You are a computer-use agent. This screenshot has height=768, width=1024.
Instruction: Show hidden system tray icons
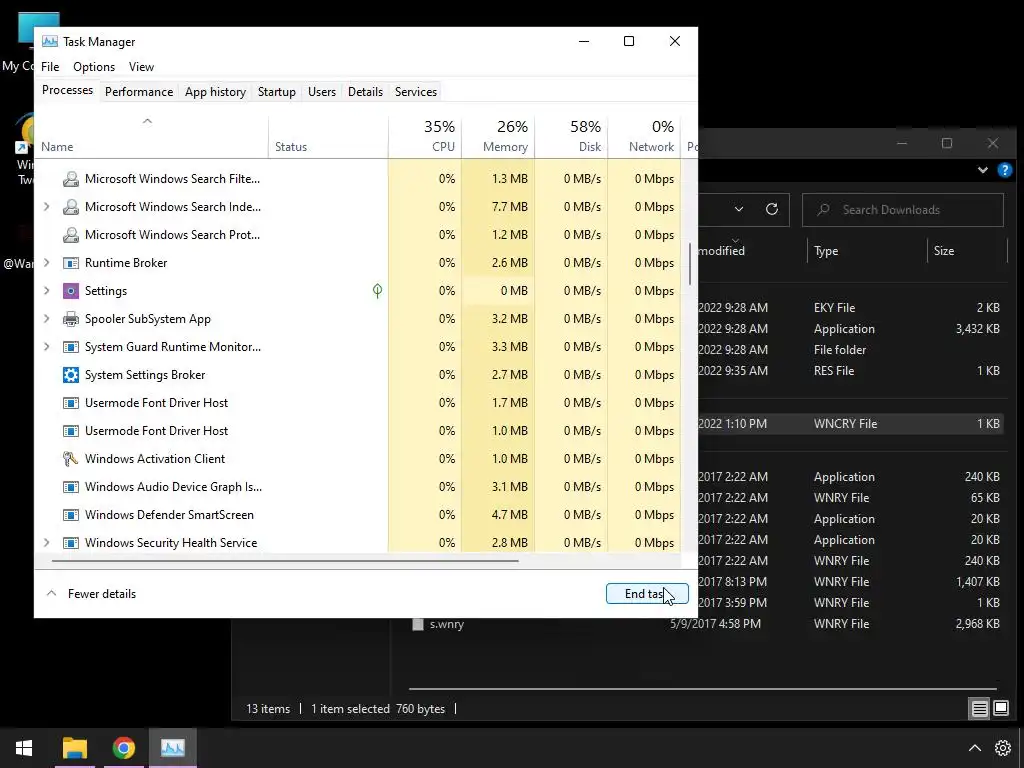[974, 748]
